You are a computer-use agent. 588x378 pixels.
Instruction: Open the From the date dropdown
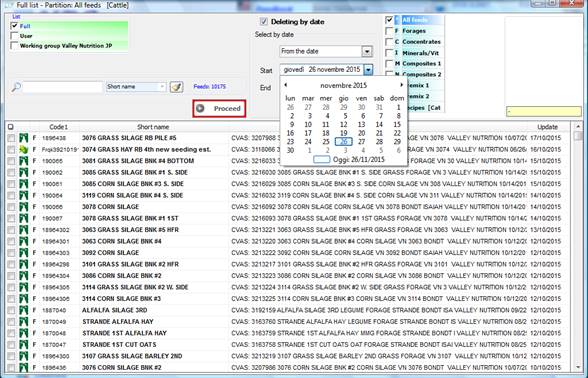367,51
